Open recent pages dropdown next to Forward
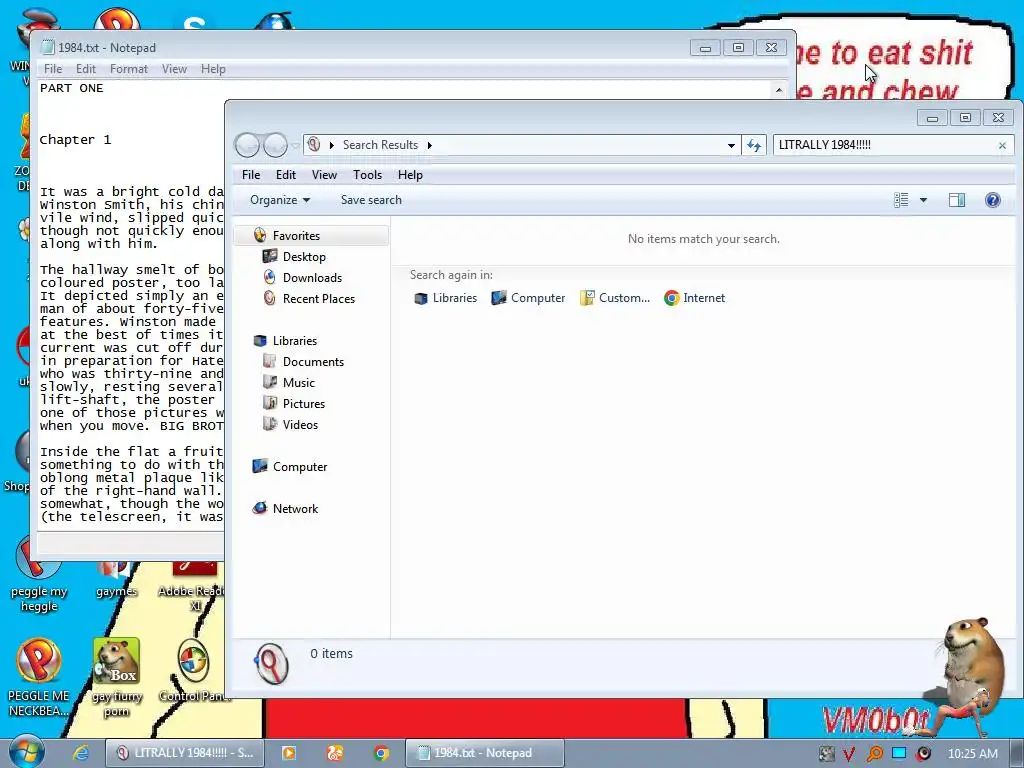This screenshot has width=1024, height=768. point(295,145)
